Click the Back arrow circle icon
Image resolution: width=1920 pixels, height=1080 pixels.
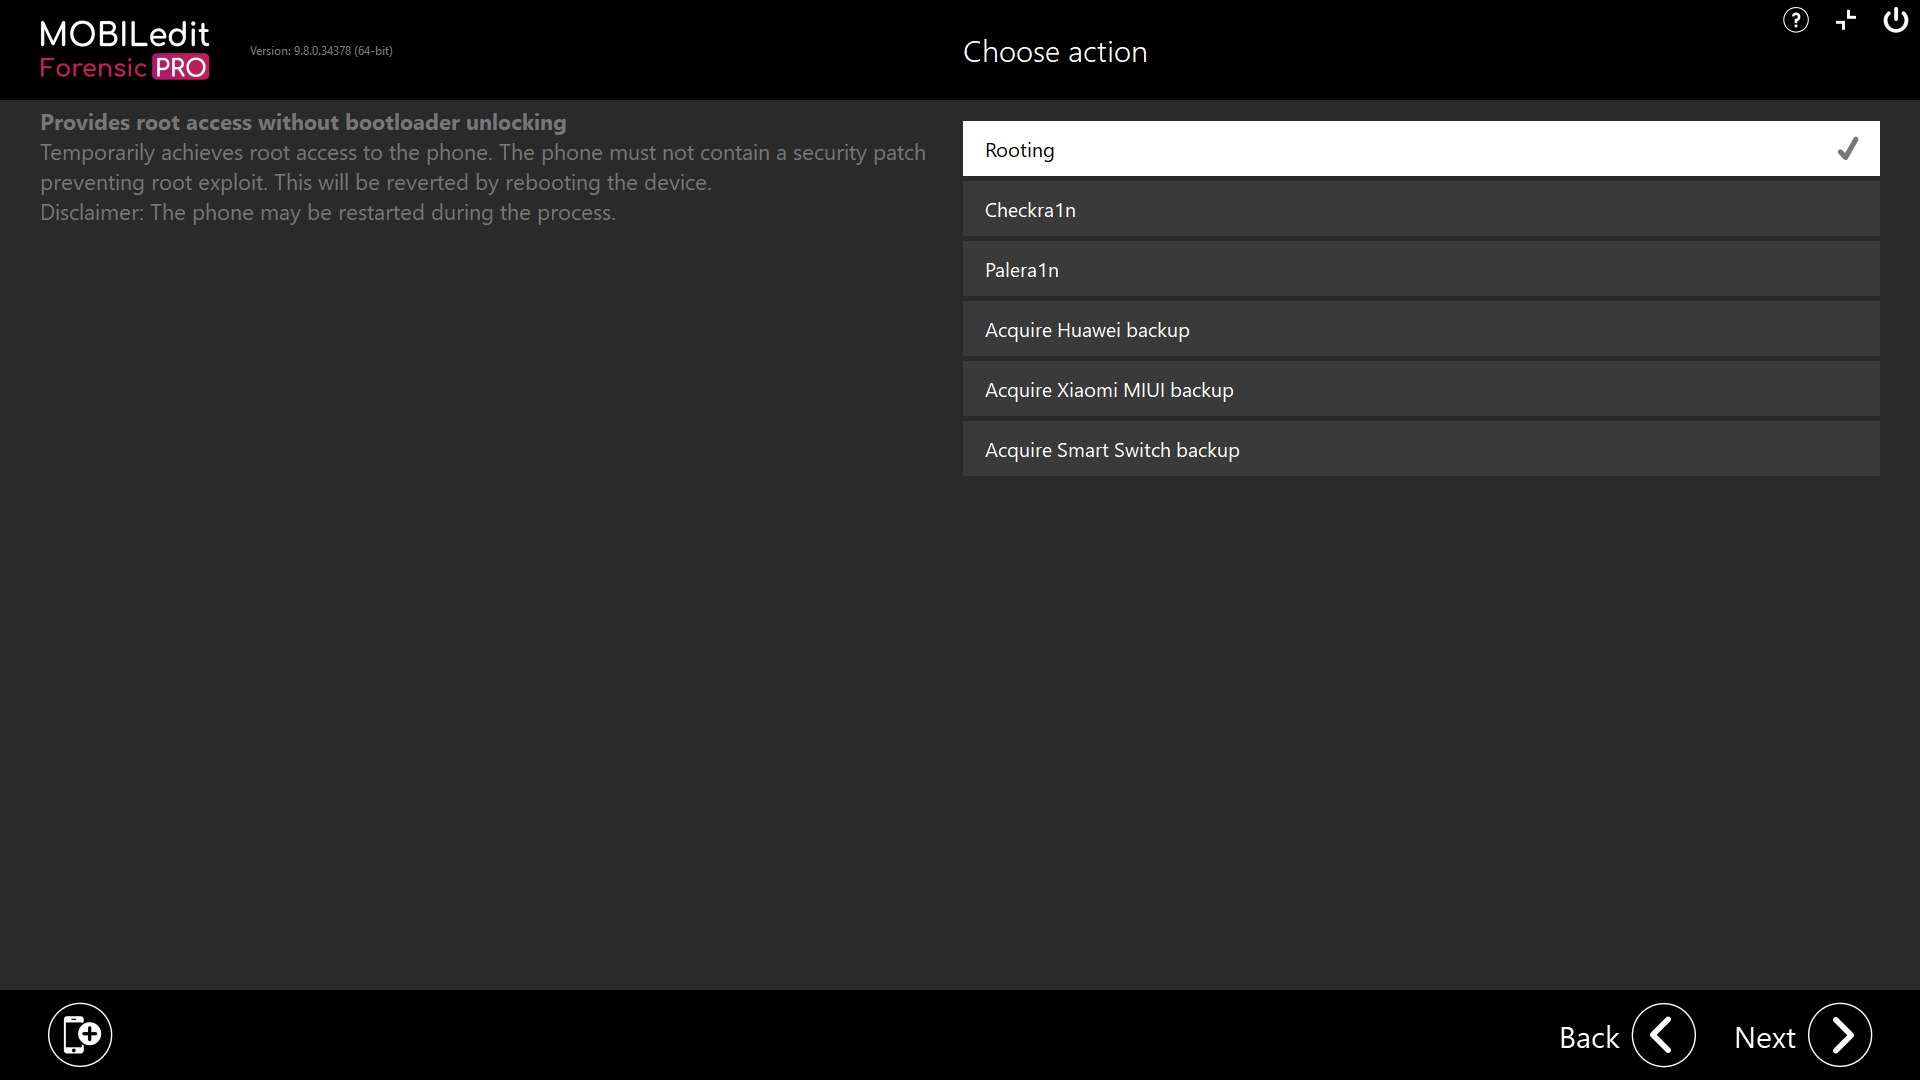click(x=1664, y=1035)
